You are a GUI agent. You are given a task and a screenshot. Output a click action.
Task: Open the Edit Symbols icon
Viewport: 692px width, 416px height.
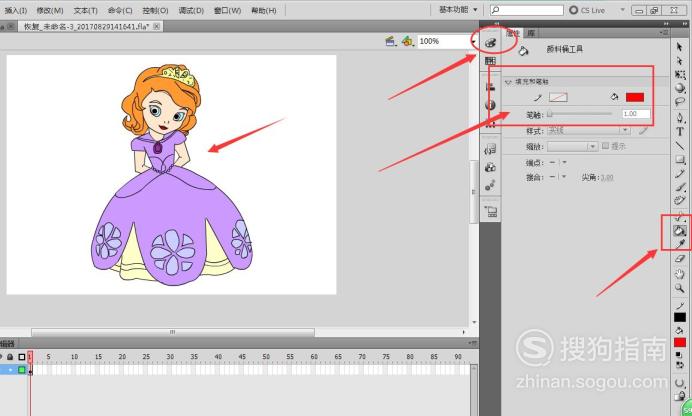click(407, 41)
